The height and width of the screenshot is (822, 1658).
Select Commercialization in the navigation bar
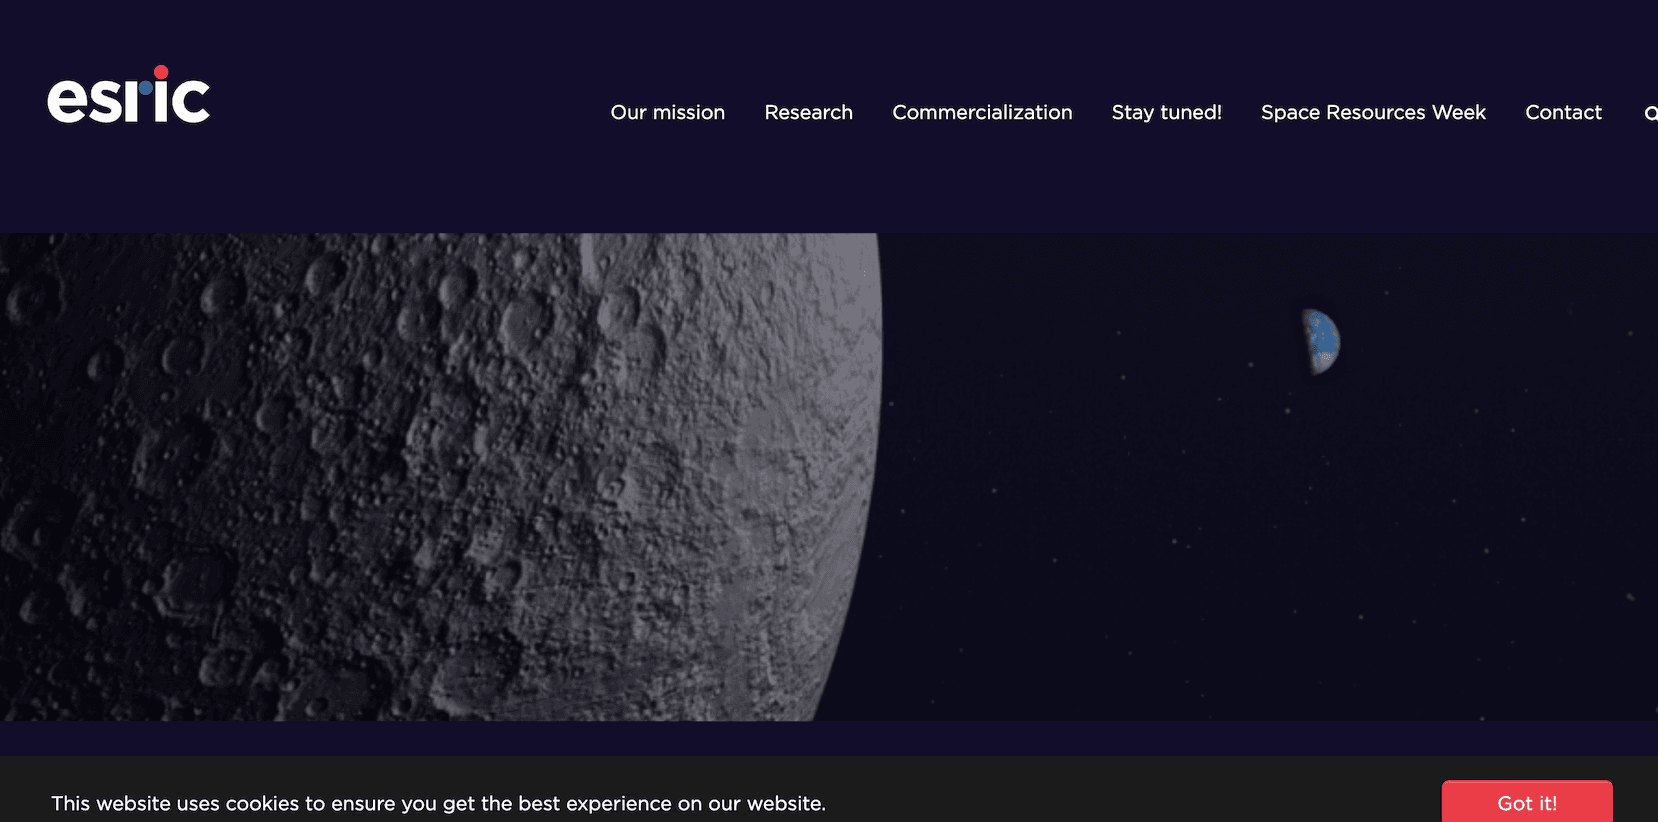(x=982, y=113)
